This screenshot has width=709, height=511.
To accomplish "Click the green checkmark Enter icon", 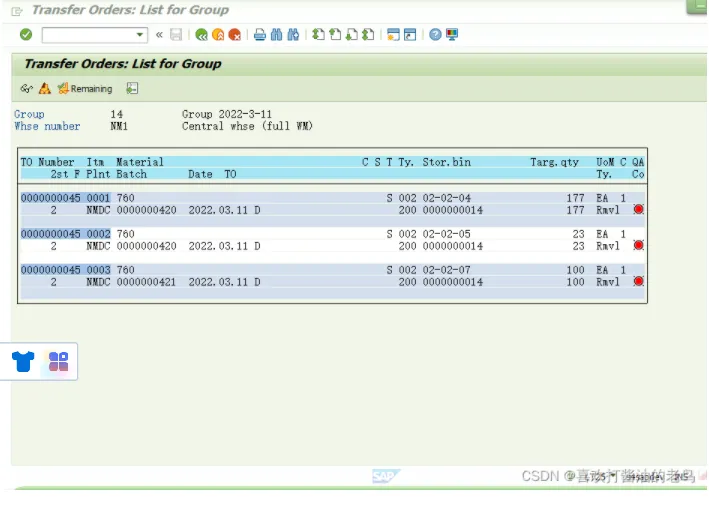I will point(26,34).
